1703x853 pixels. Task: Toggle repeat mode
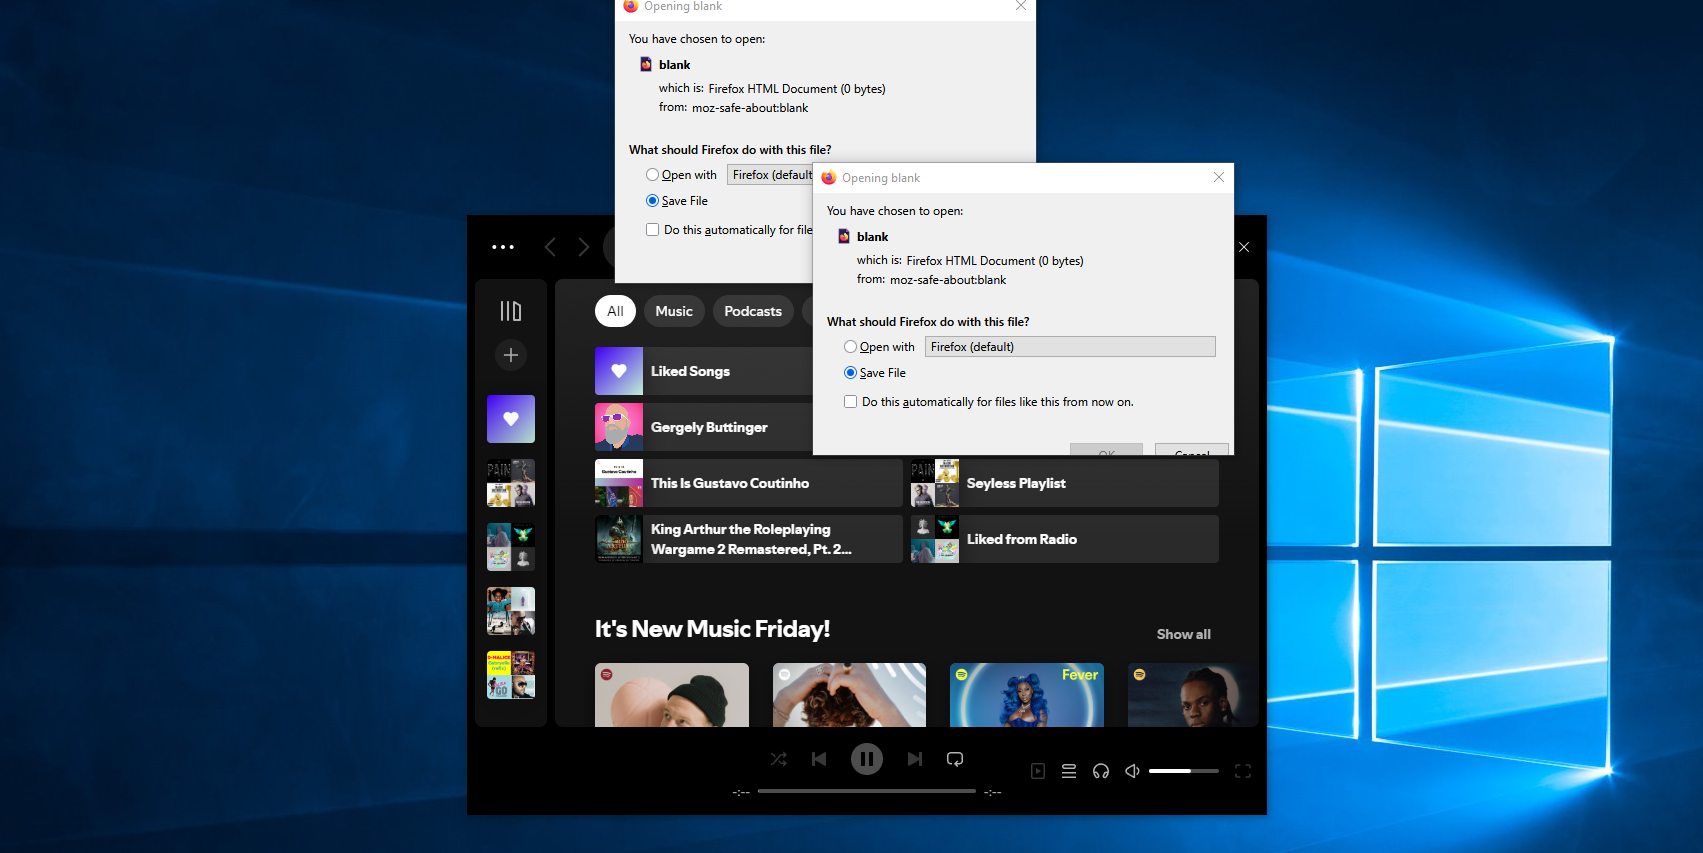click(x=955, y=759)
